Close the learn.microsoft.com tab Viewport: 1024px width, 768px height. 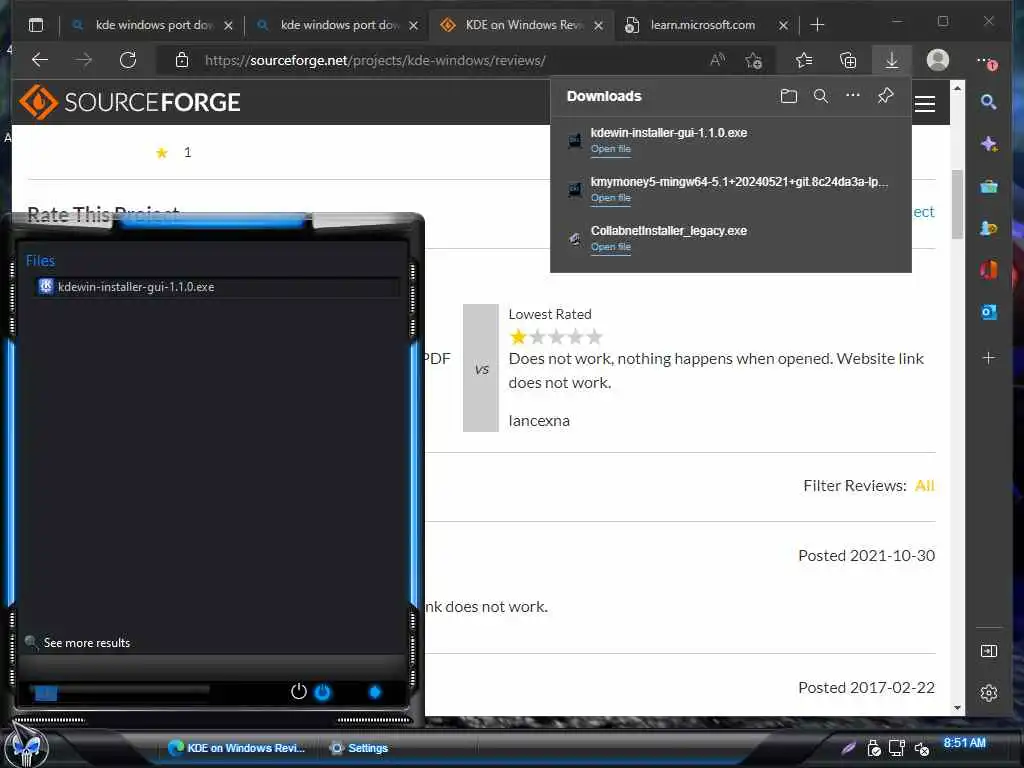[783, 25]
